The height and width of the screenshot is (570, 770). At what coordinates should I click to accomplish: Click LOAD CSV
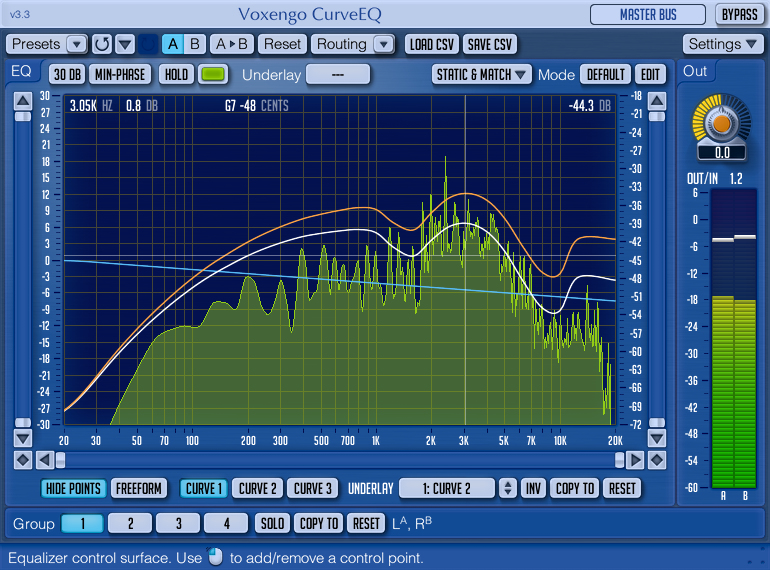[x=432, y=44]
